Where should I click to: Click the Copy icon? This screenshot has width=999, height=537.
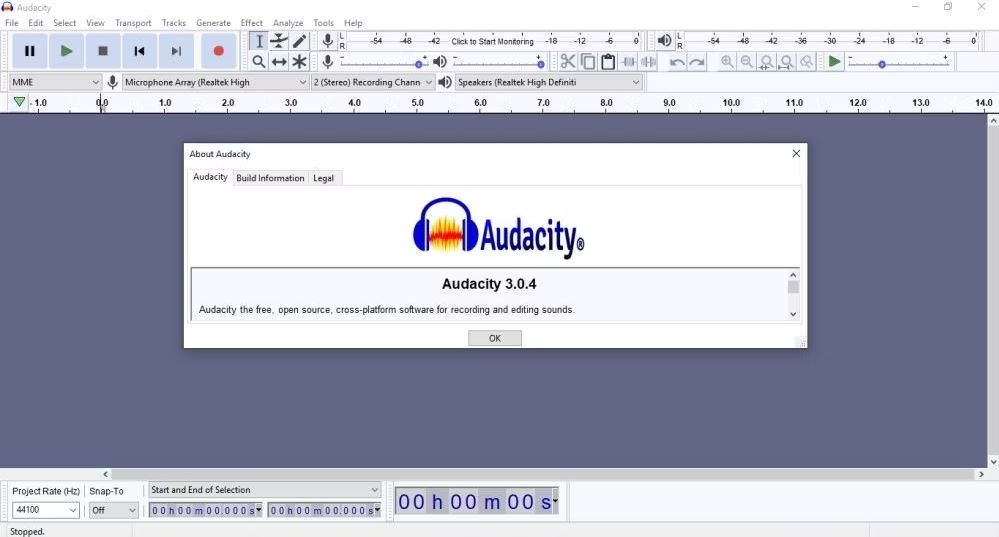588,62
